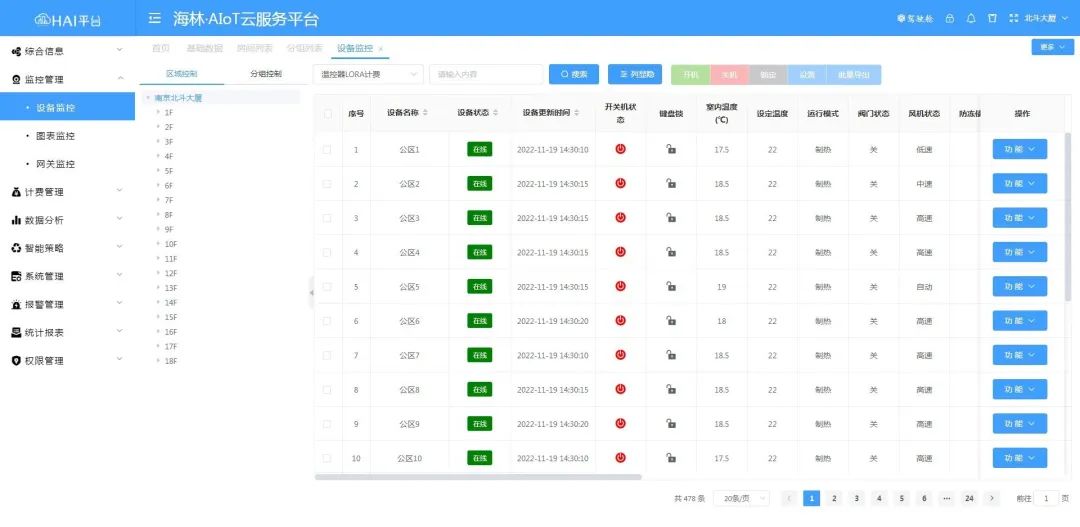Open the 温控器LORA计费 device type dropdown
The image size is (1080, 527).
coord(368,74)
